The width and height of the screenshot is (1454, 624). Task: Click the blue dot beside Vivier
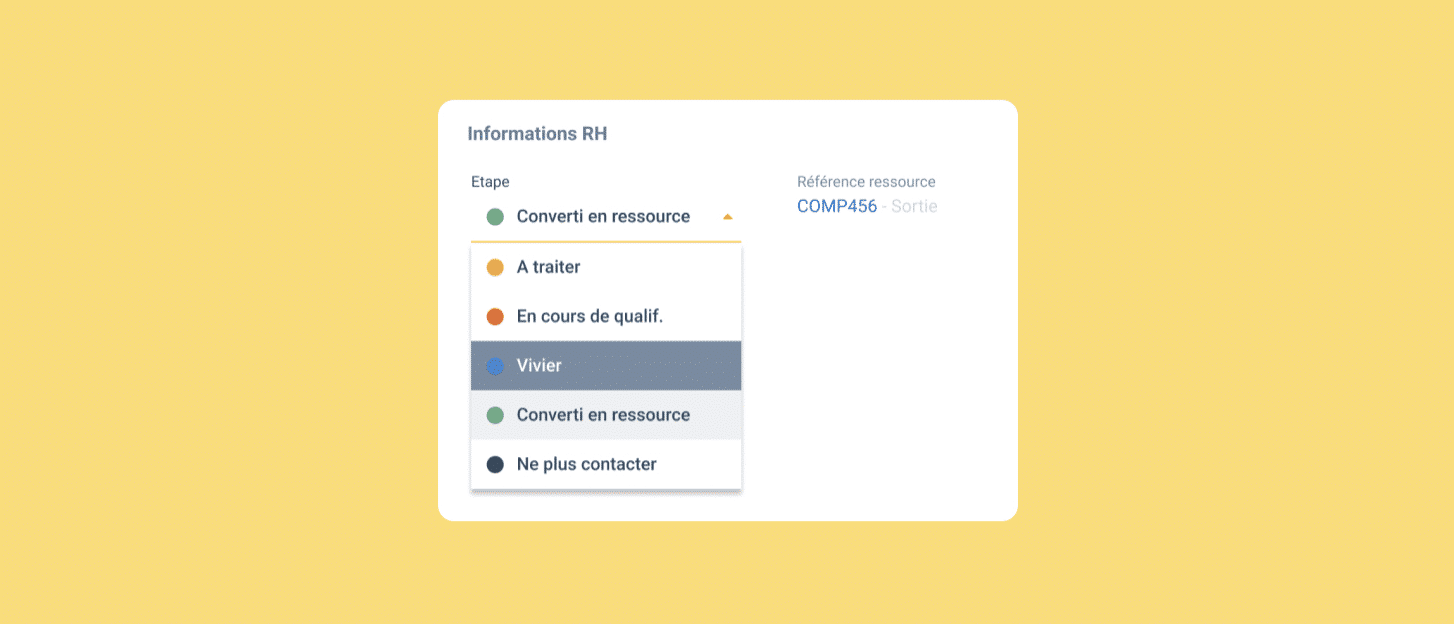coord(494,366)
